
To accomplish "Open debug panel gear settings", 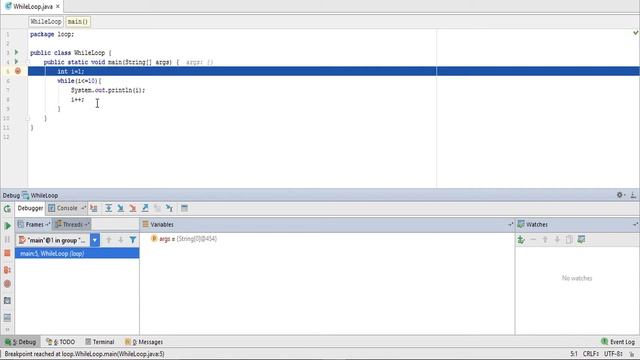I will coord(620,195).
